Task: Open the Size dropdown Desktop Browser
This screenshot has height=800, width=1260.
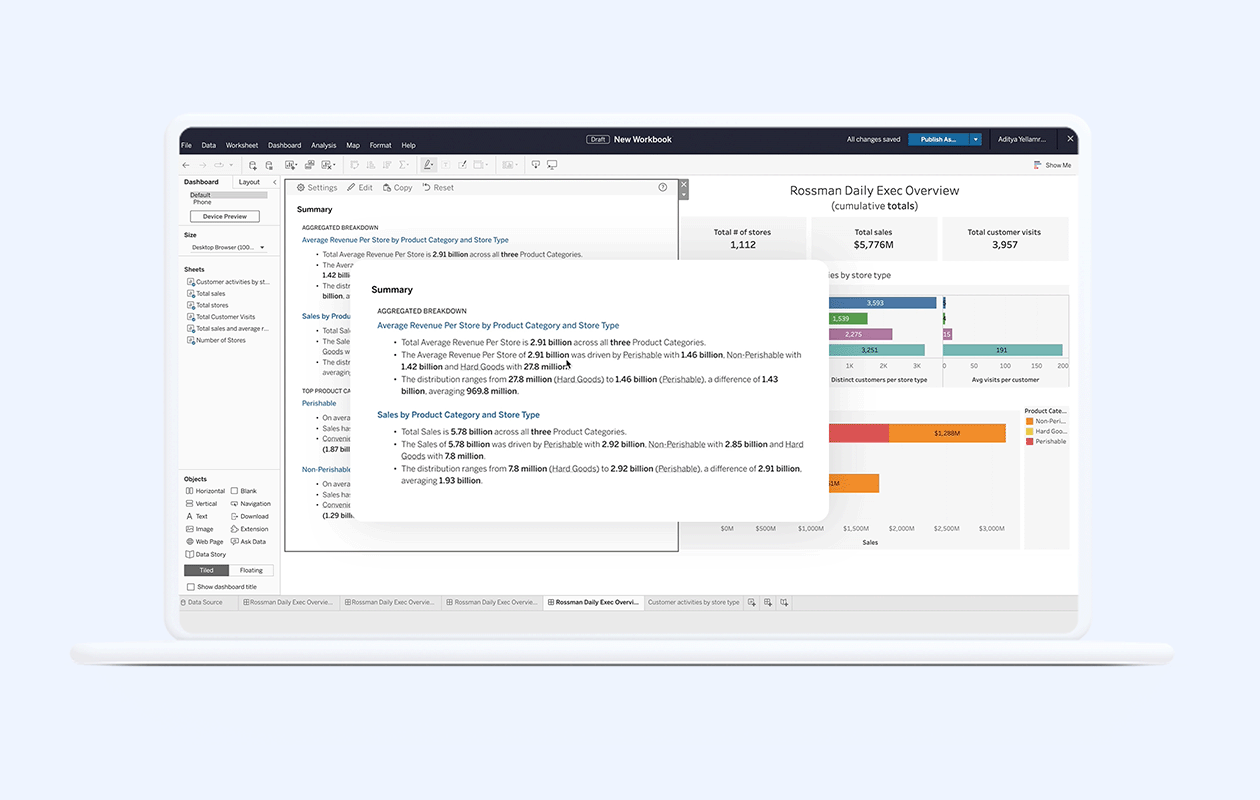Action: [229, 247]
